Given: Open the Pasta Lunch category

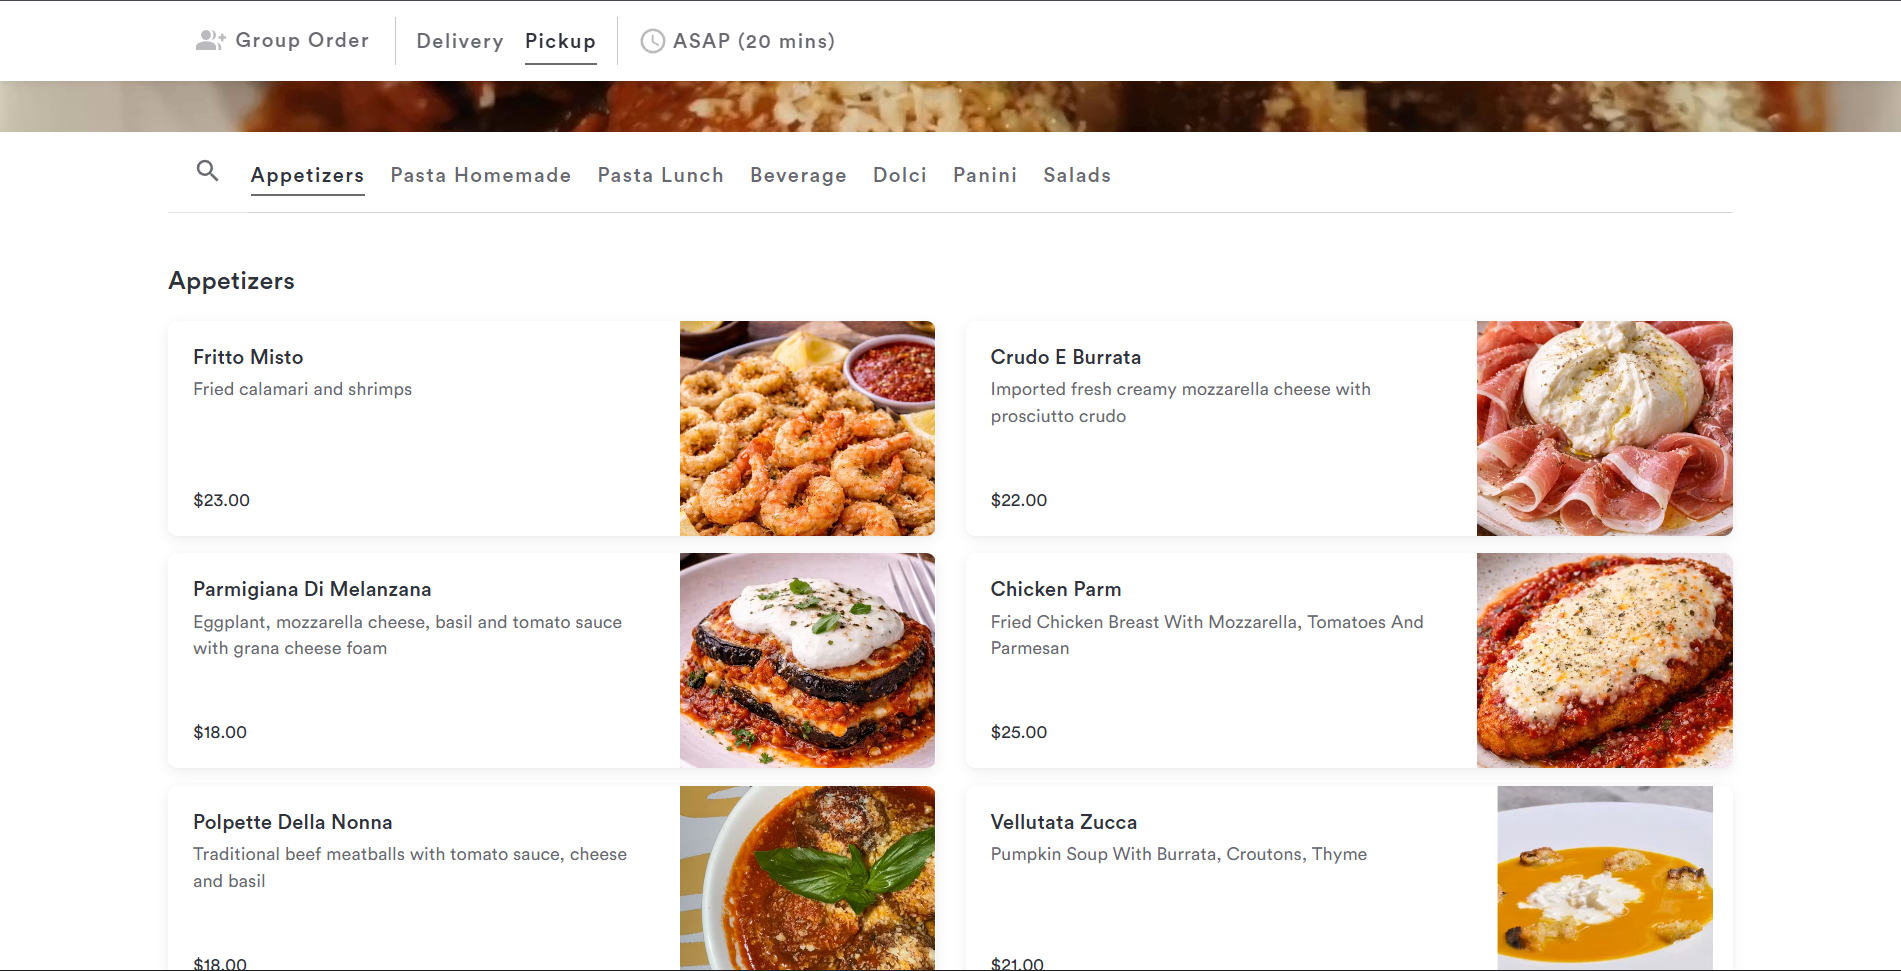Looking at the screenshot, I should click(x=661, y=175).
